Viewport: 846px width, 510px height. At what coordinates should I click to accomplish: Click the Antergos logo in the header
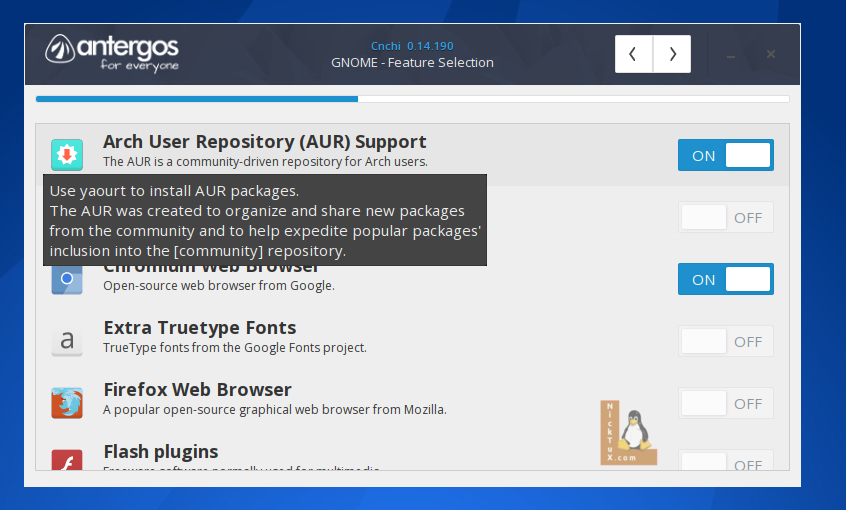111,53
